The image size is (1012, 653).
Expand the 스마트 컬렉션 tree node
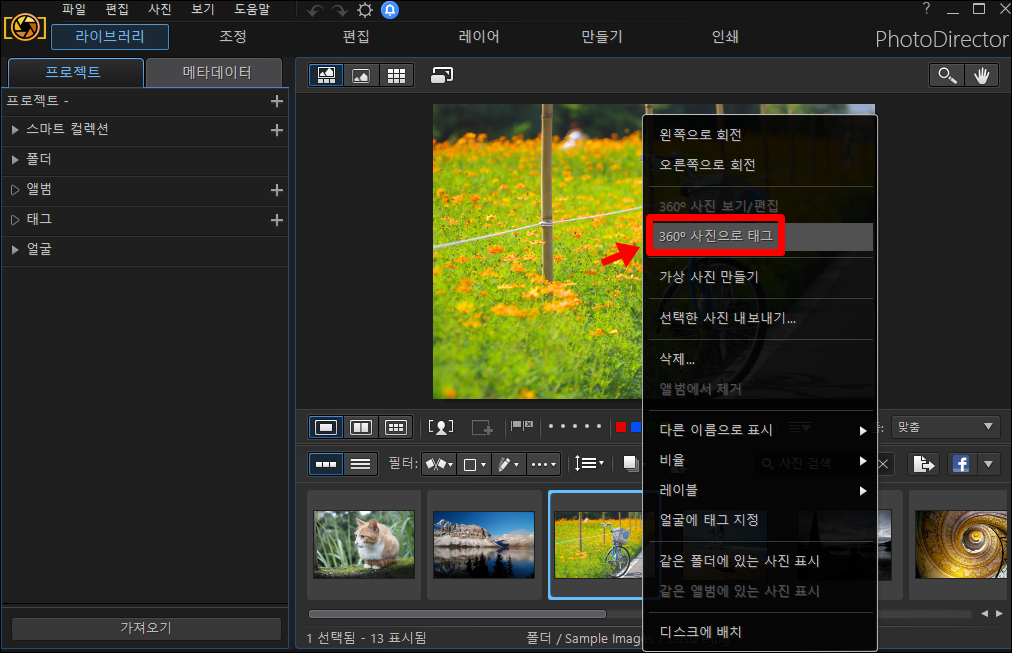click(15, 130)
